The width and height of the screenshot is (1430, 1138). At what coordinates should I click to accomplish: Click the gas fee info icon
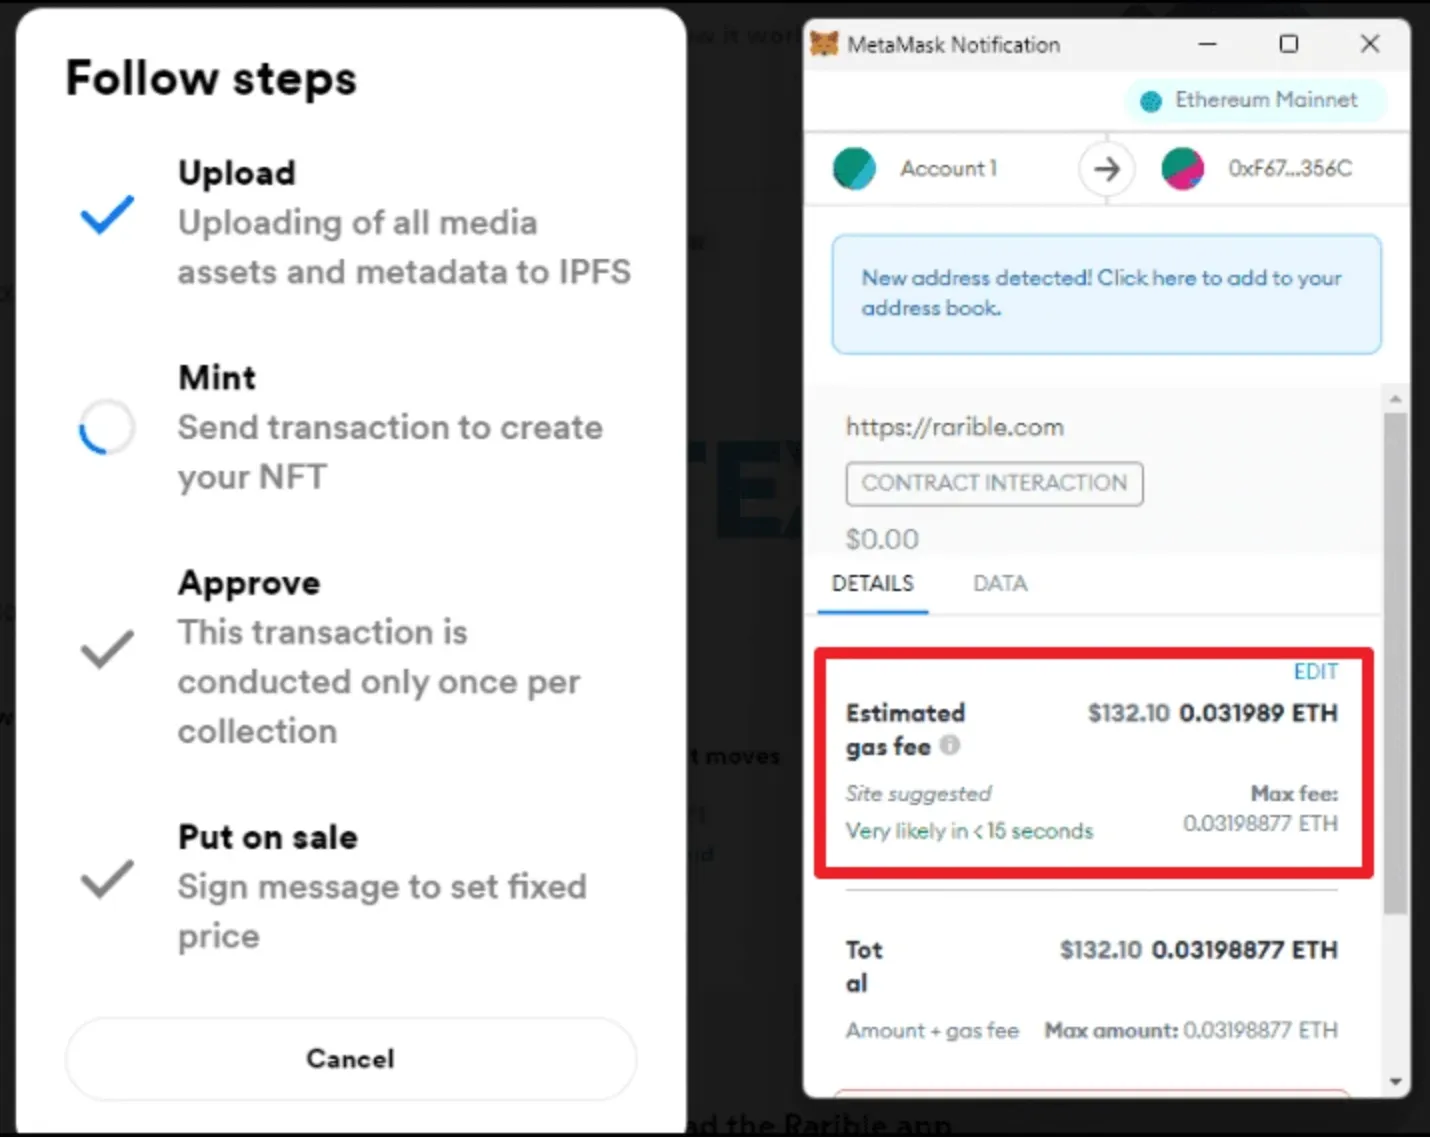pos(950,745)
